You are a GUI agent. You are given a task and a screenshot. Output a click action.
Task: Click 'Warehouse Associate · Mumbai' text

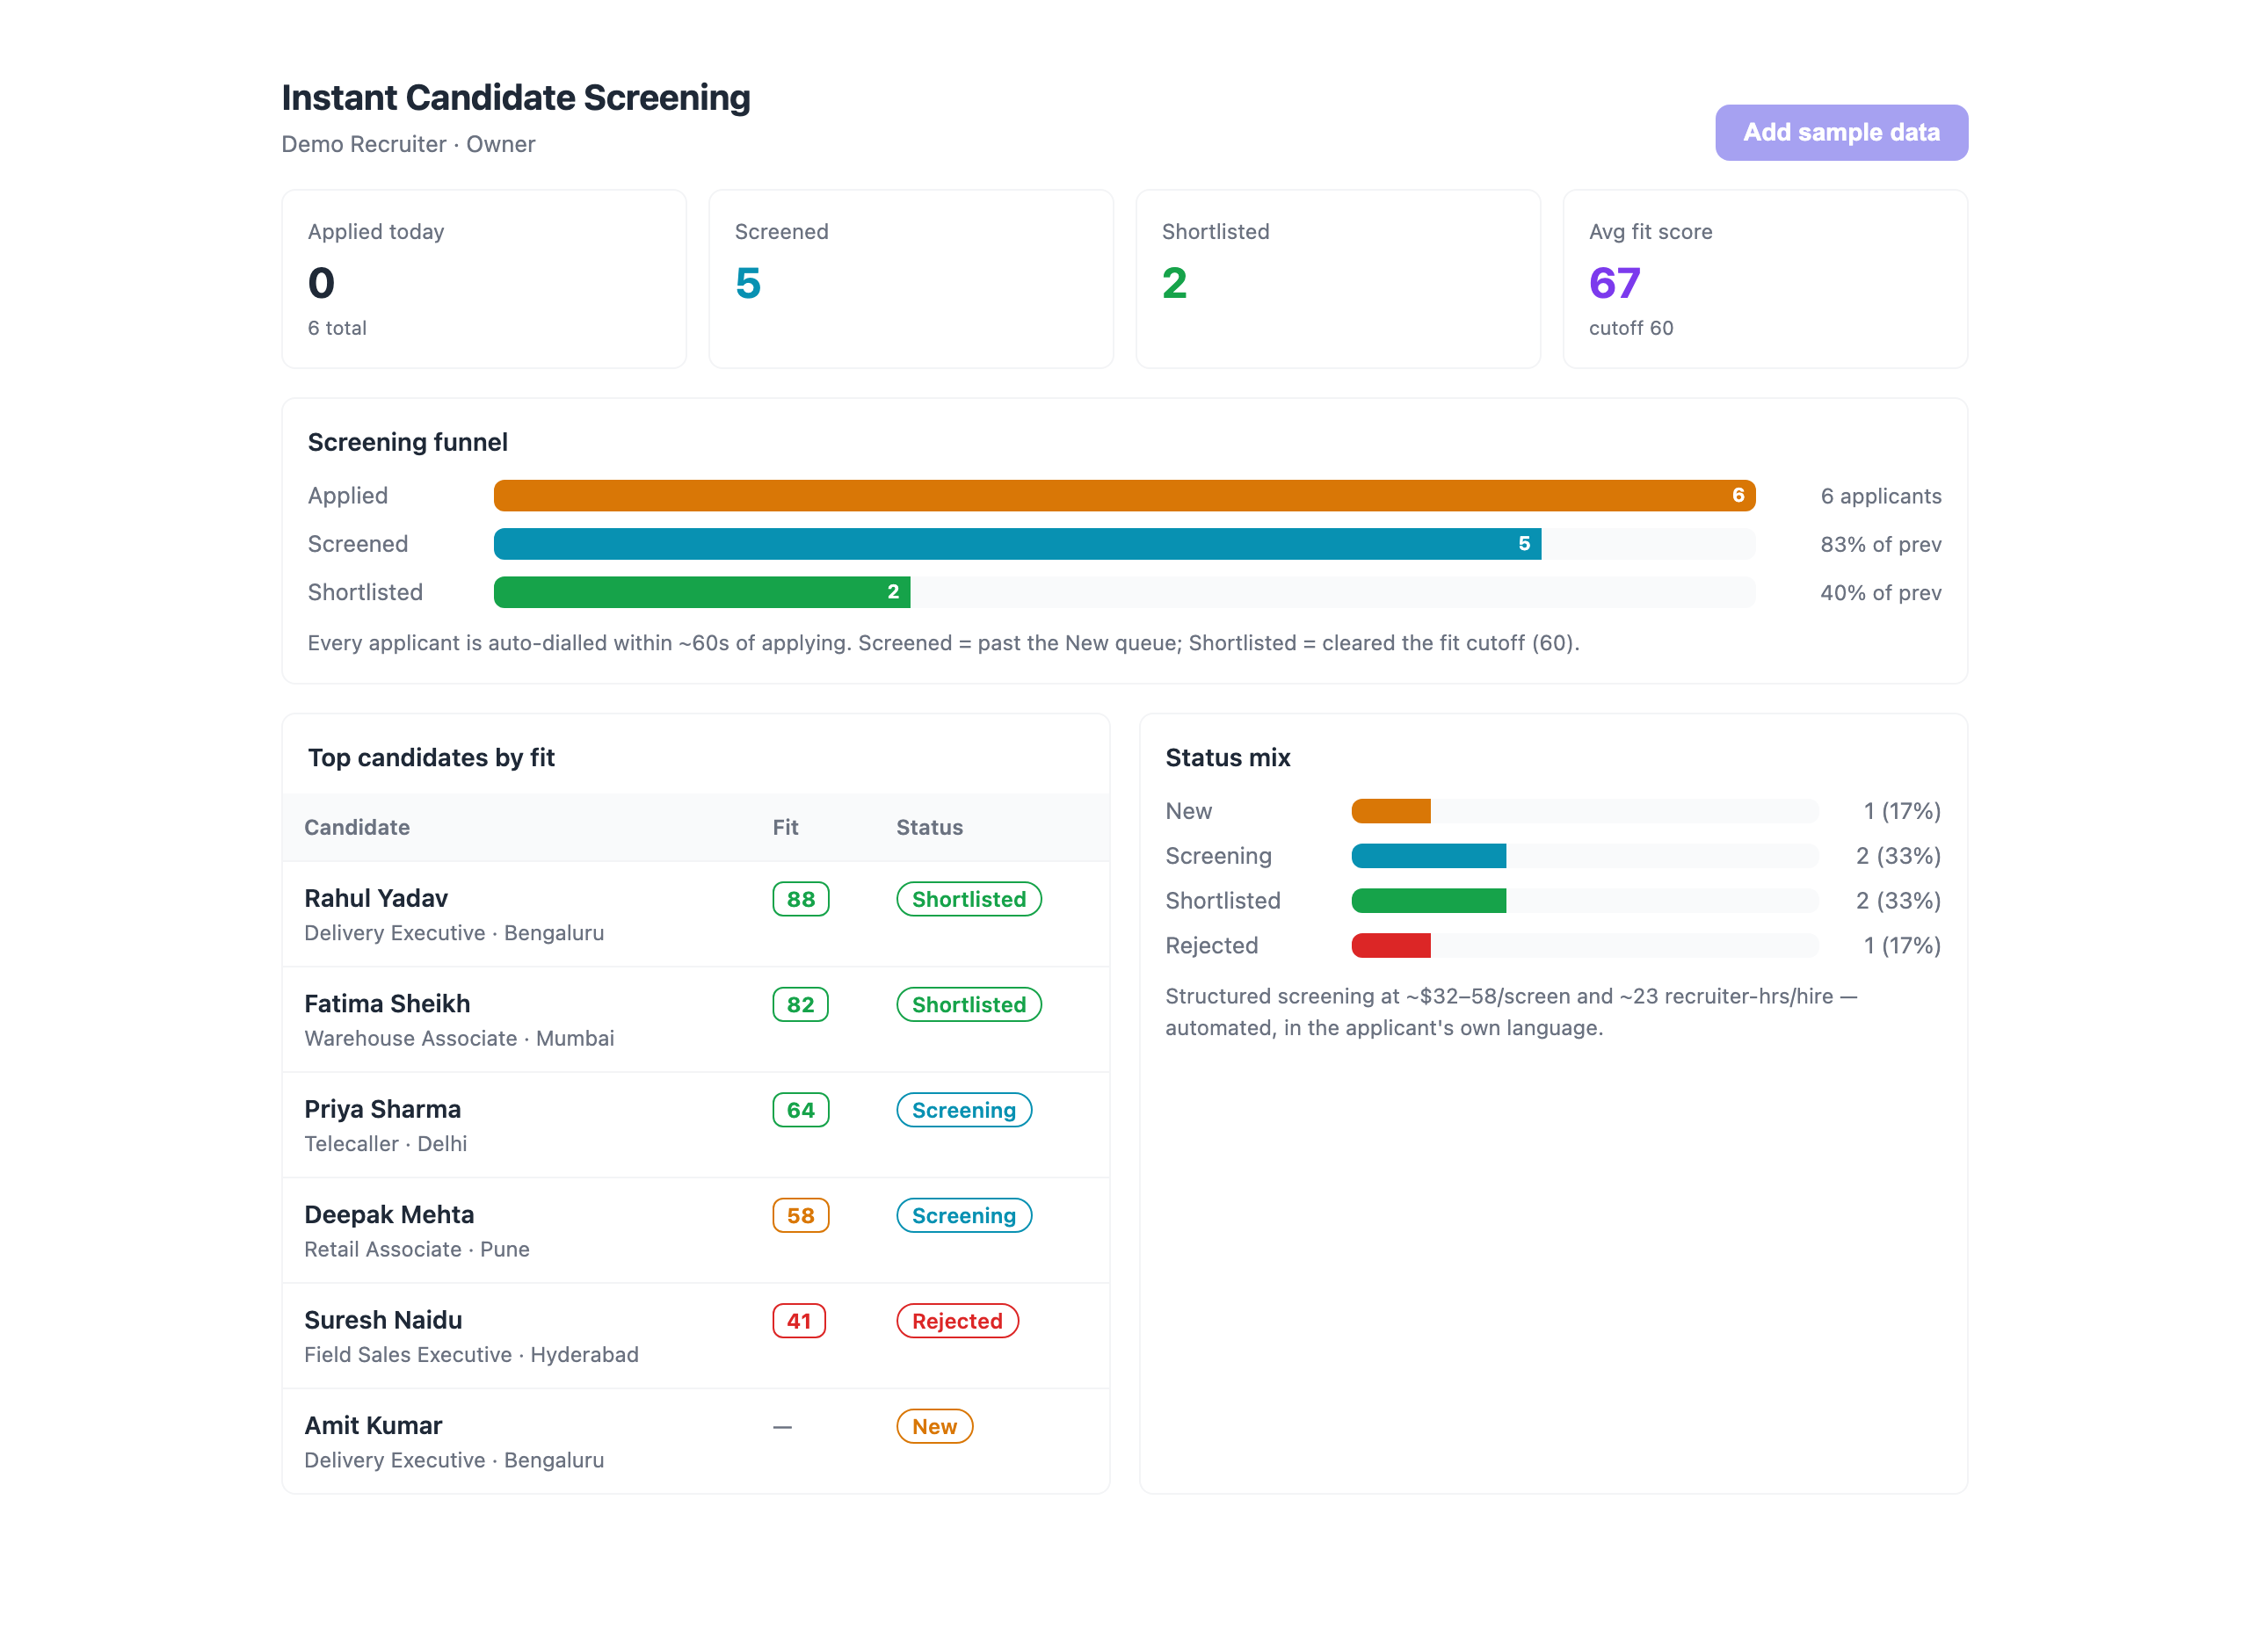(459, 1038)
